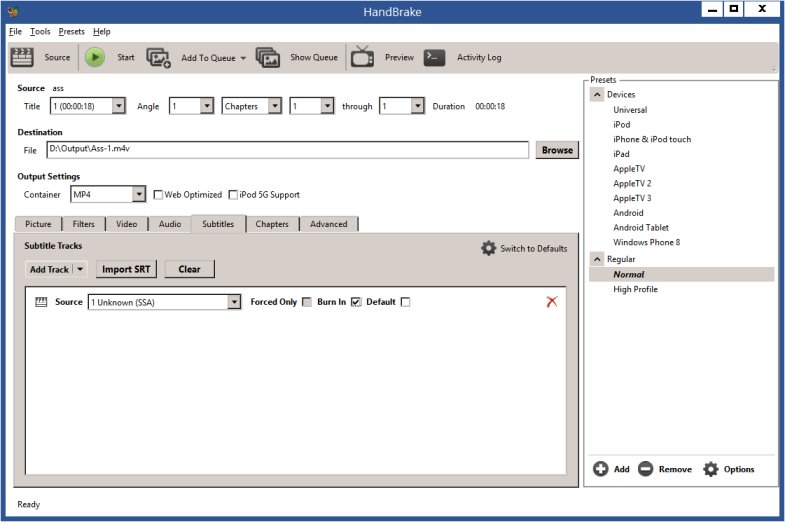Toggle the Forced Only checkbox
The height and width of the screenshot is (522, 785).
click(x=307, y=302)
